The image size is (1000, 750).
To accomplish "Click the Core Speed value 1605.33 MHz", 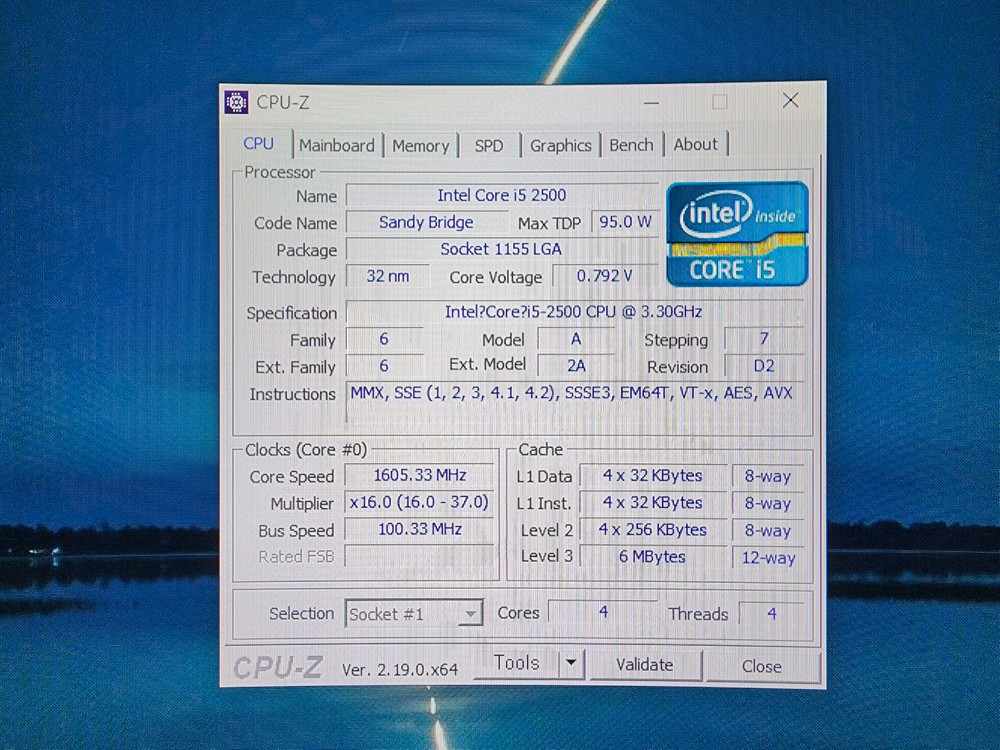I will coord(420,475).
